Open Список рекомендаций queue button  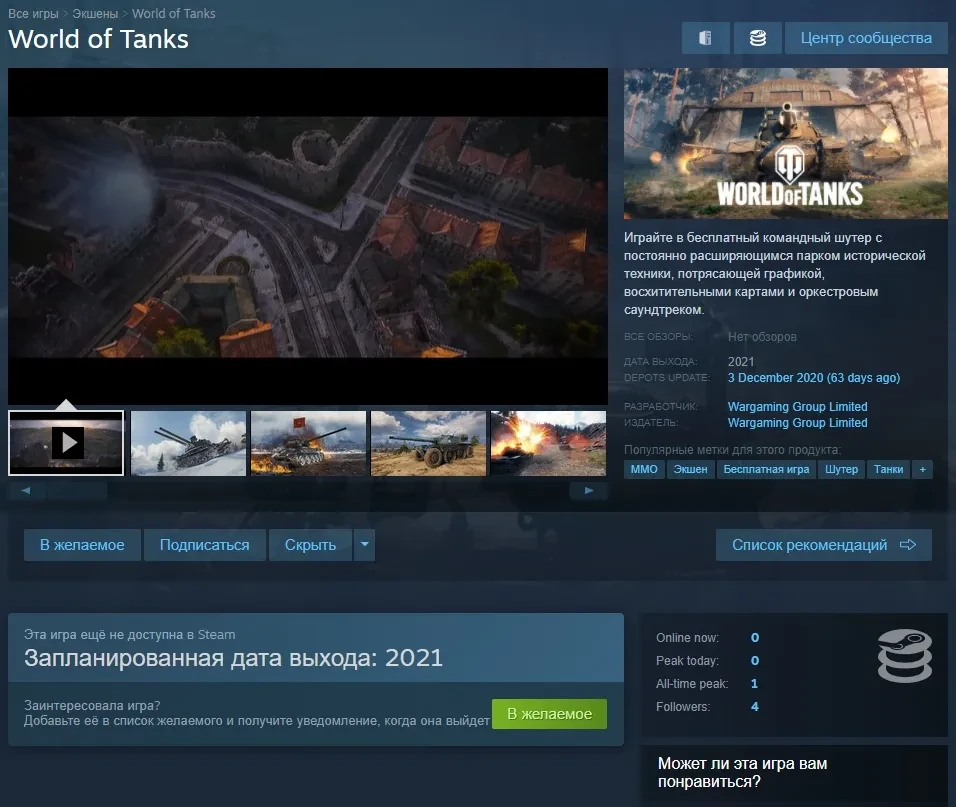823,545
